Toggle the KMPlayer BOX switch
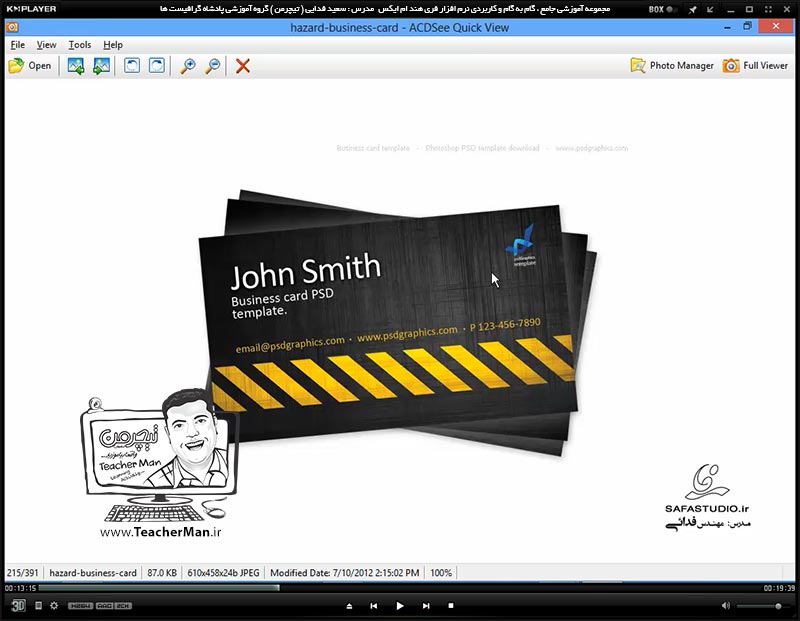The image size is (800, 621). pos(663,9)
